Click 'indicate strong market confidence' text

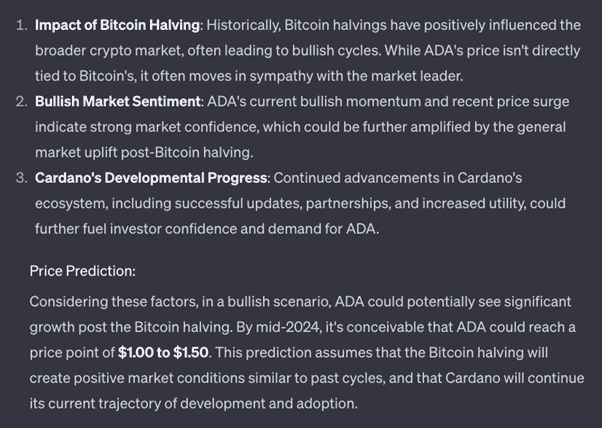146,127
